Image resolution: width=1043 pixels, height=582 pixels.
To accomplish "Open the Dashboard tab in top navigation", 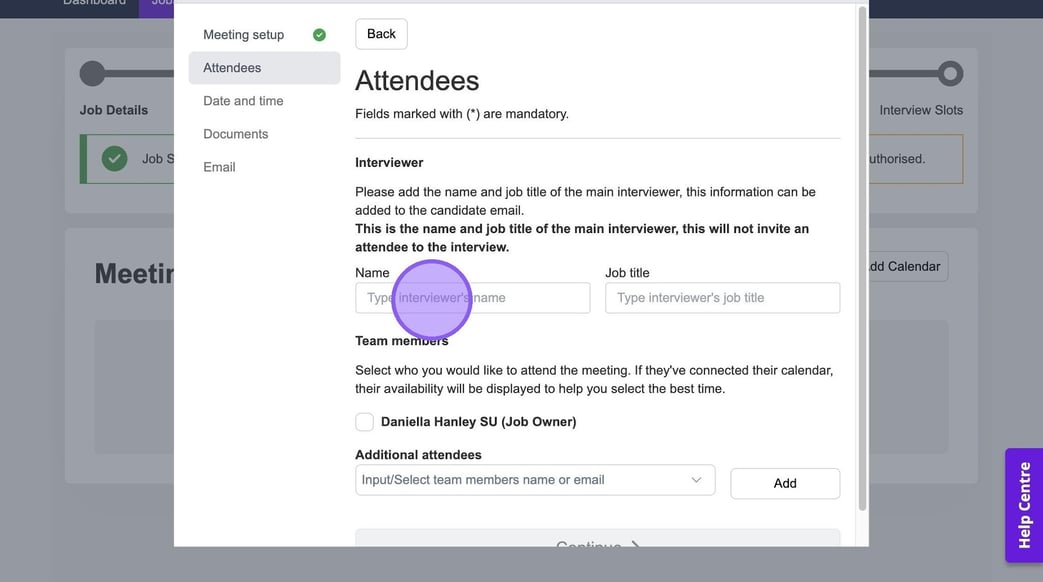I will [95, 3].
